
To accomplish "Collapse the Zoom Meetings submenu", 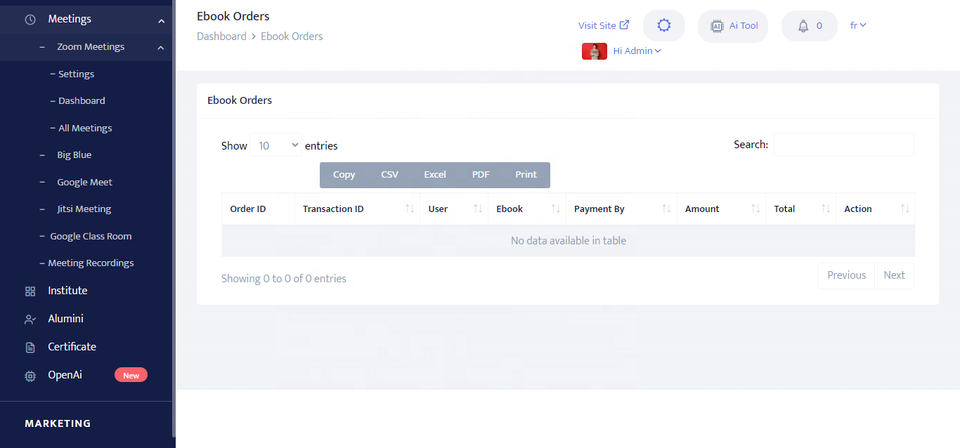I will click(x=160, y=47).
